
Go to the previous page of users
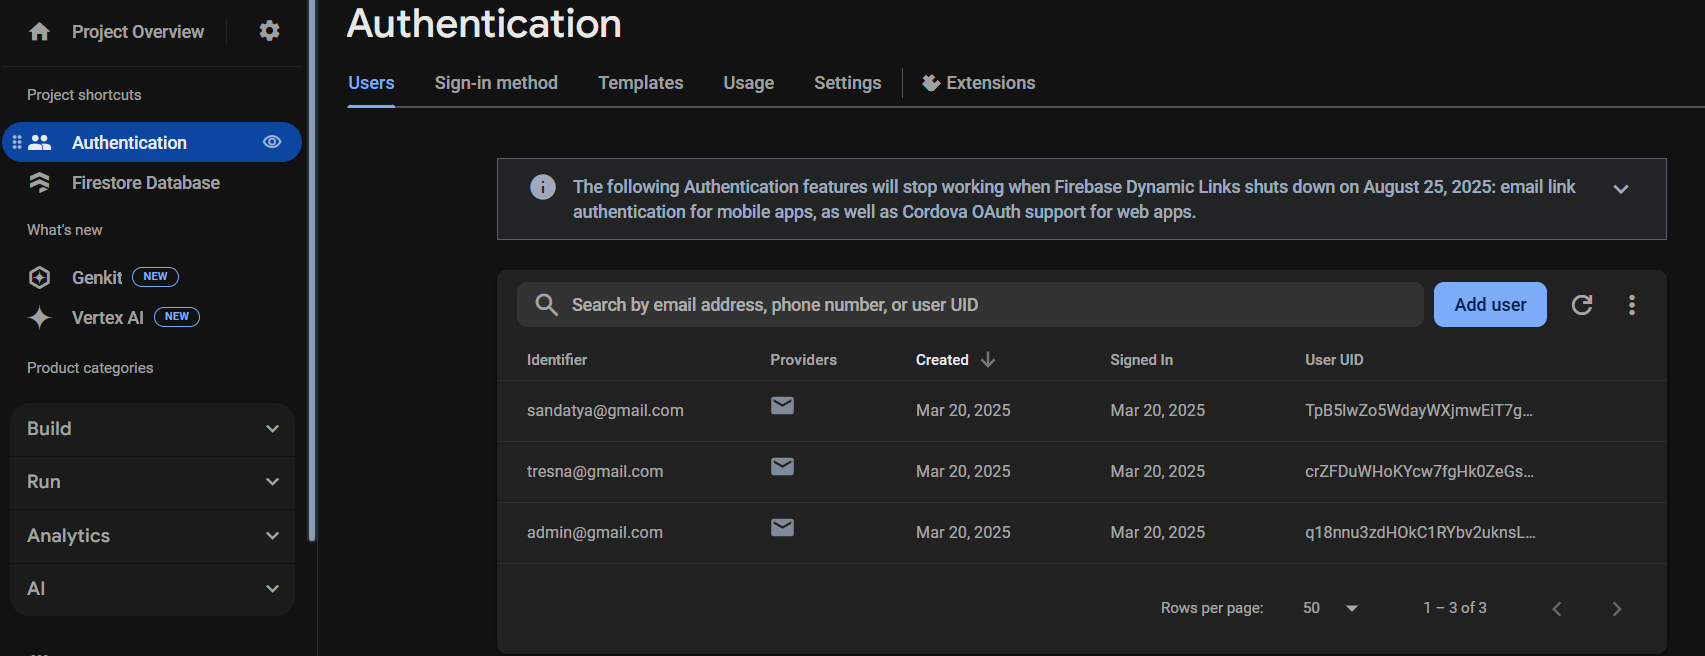click(1557, 609)
